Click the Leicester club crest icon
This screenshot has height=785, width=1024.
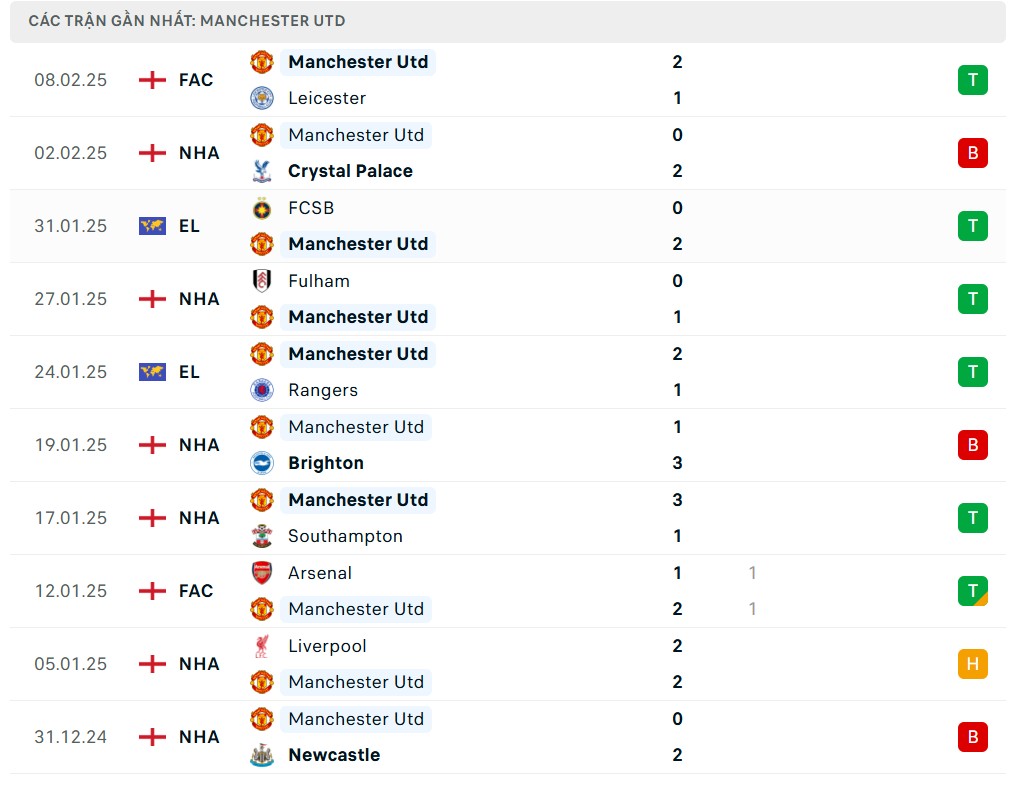[x=262, y=98]
